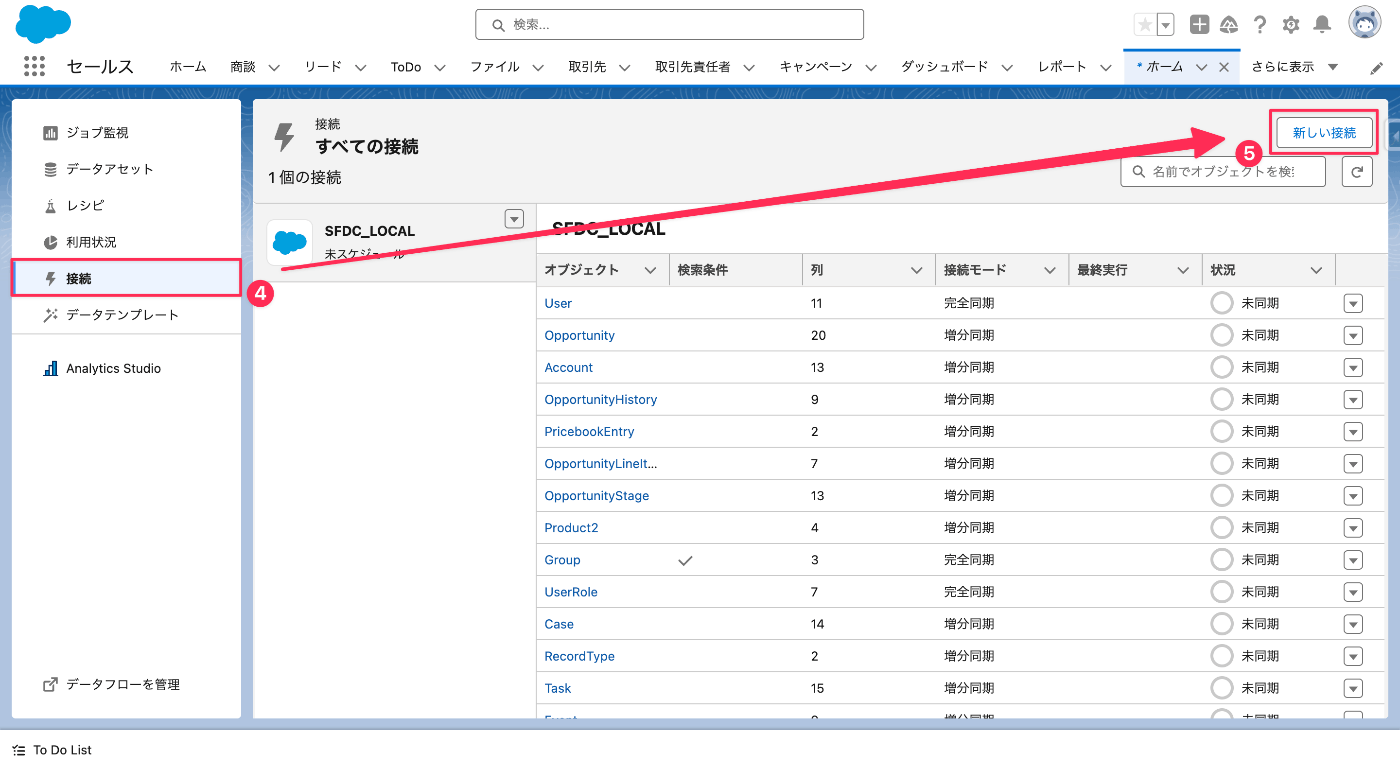Open the global actions plus icon
1400x769 pixels.
[x=1200, y=25]
